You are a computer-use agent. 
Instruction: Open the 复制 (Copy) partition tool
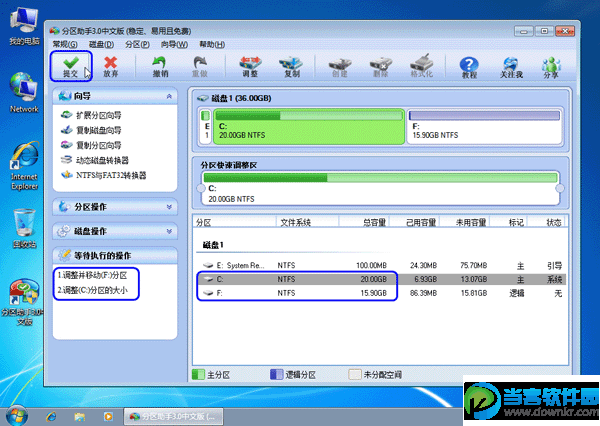pyautogui.click(x=292, y=66)
